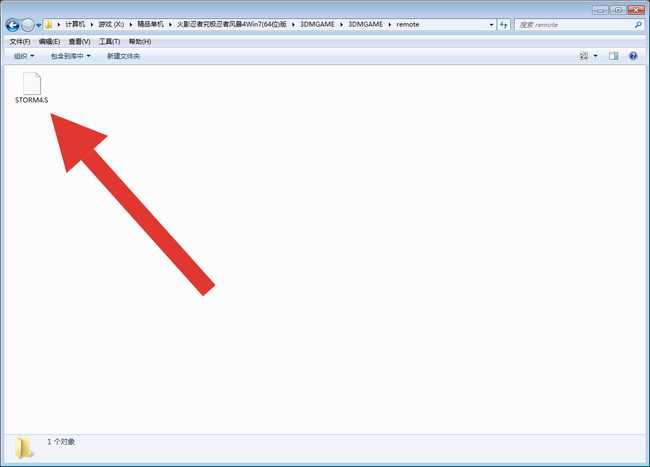Expand the 组织 dropdown
This screenshot has height=467, width=650.
coord(24,56)
